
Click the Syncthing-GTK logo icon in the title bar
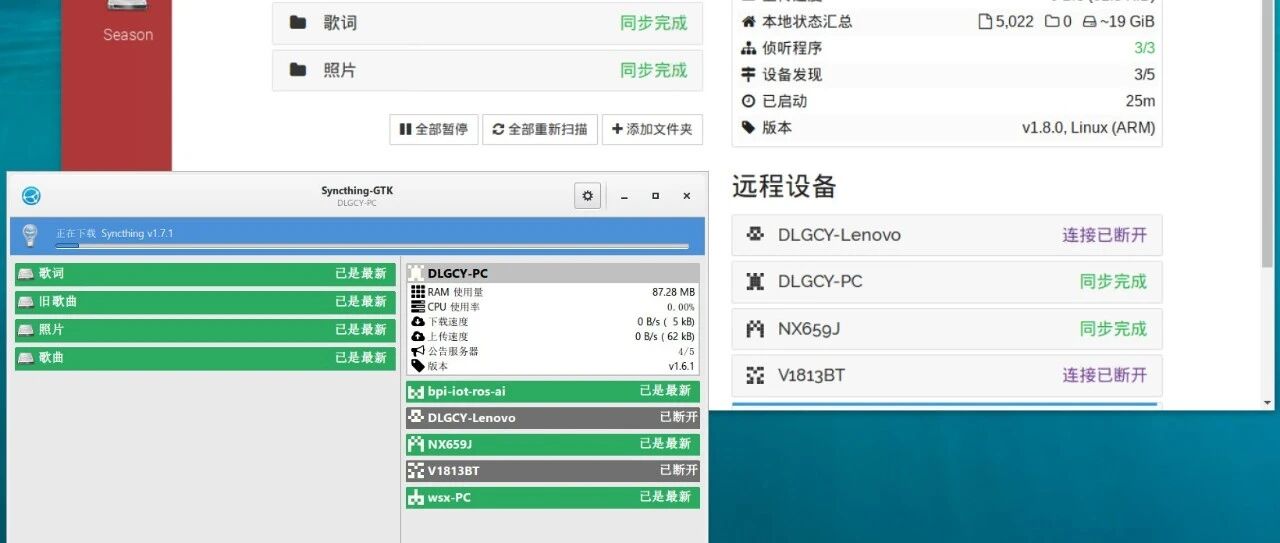[31, 196]
